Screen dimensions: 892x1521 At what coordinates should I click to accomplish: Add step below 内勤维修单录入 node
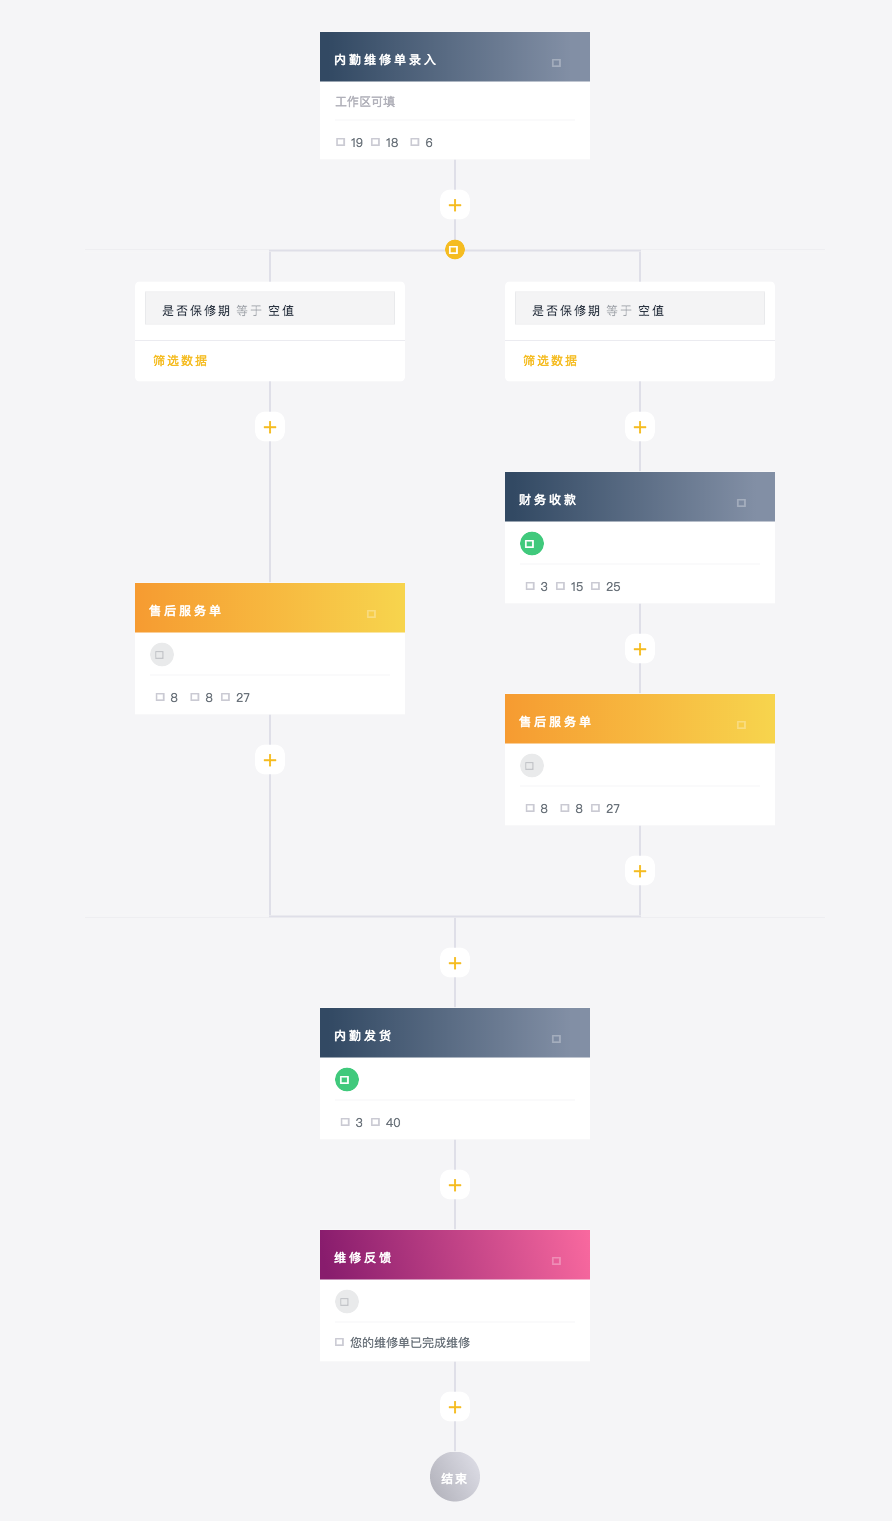455,205
